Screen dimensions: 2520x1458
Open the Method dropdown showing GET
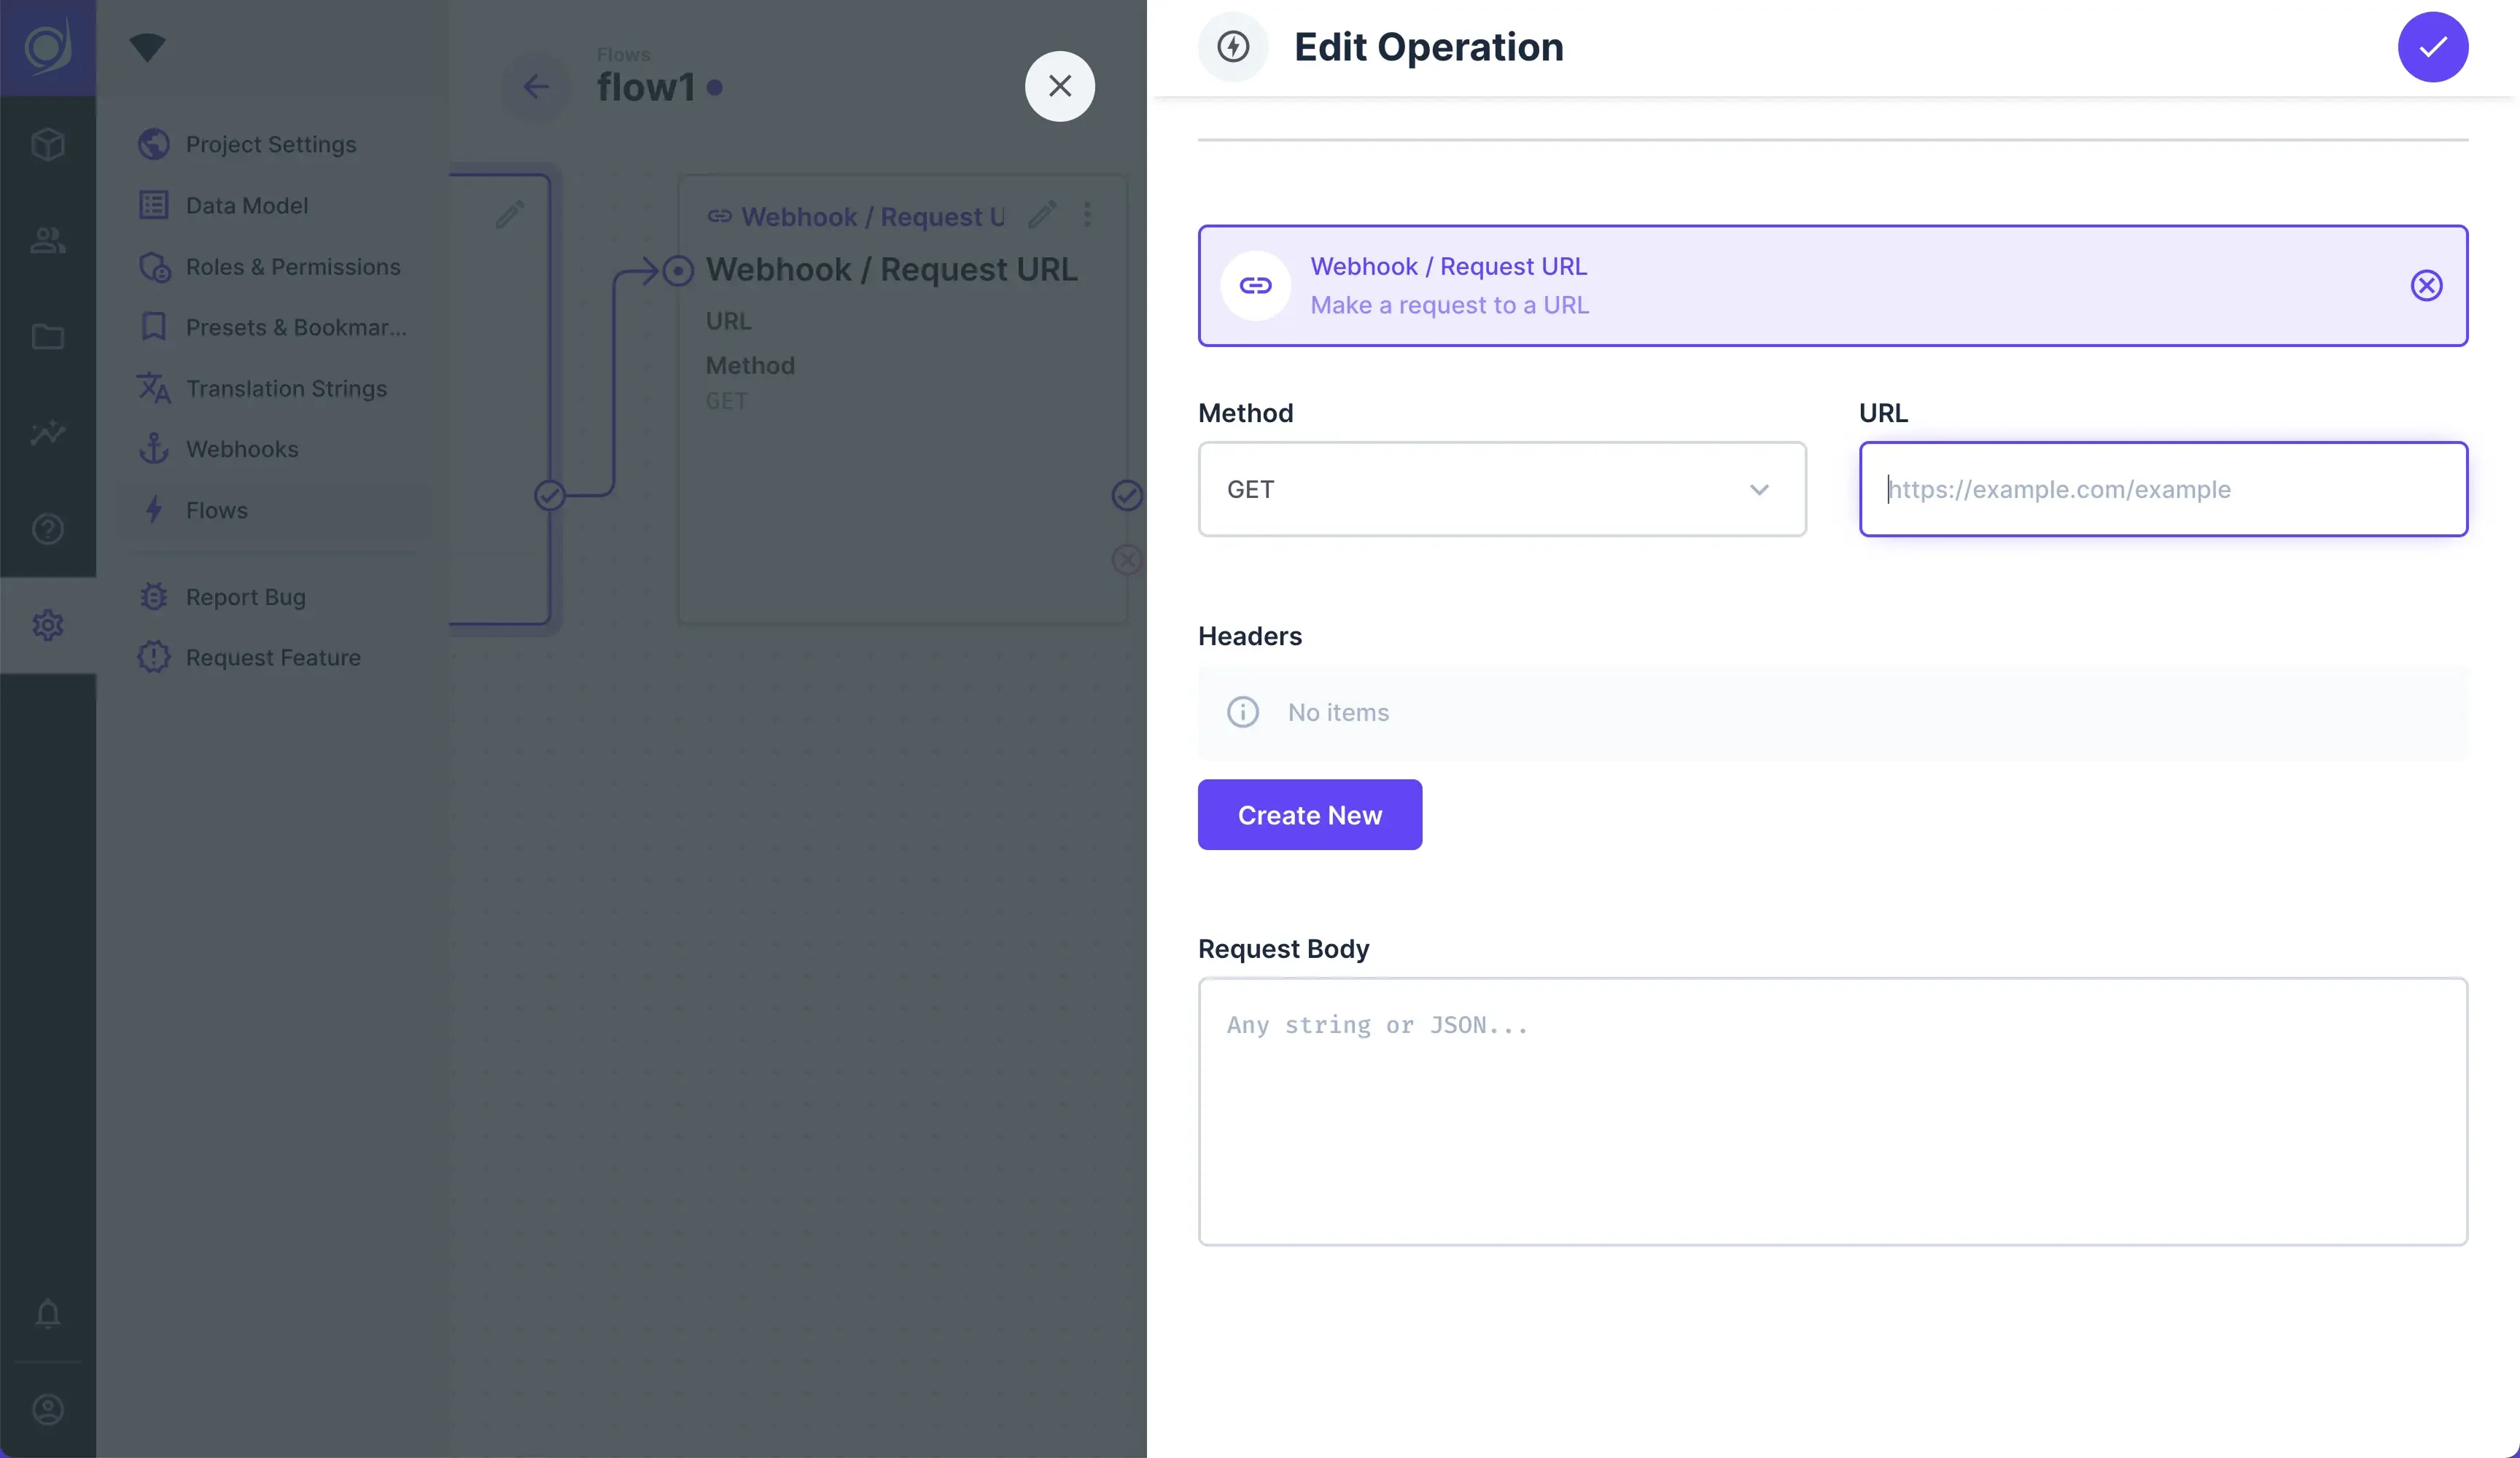click(x=1501, y=489)
